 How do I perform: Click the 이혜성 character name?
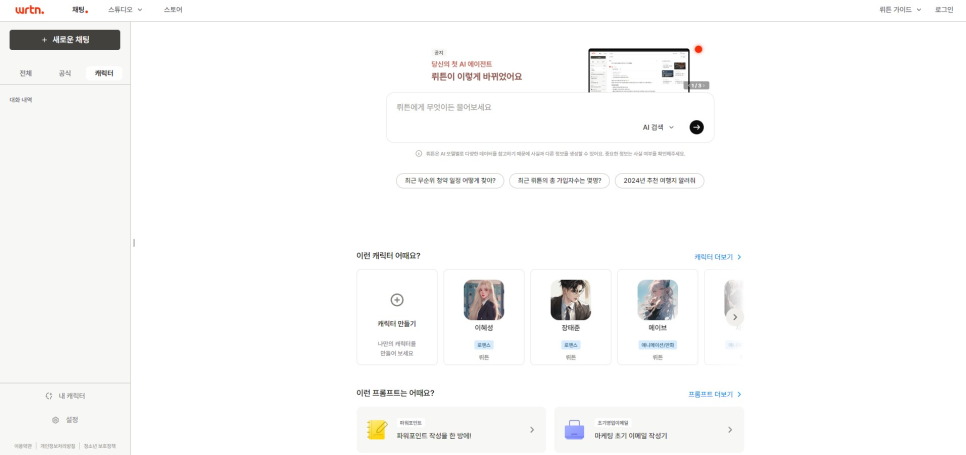tap(484, 328)
